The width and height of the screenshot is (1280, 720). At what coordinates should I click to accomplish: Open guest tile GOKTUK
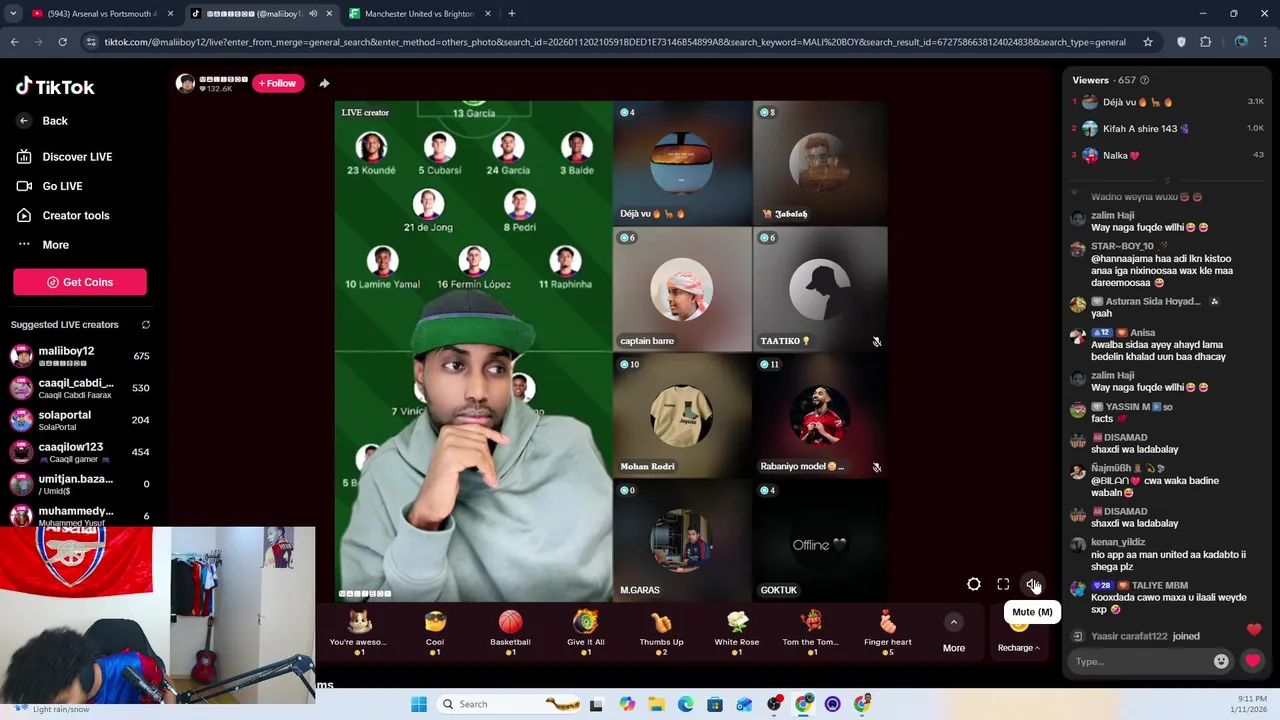820,540
